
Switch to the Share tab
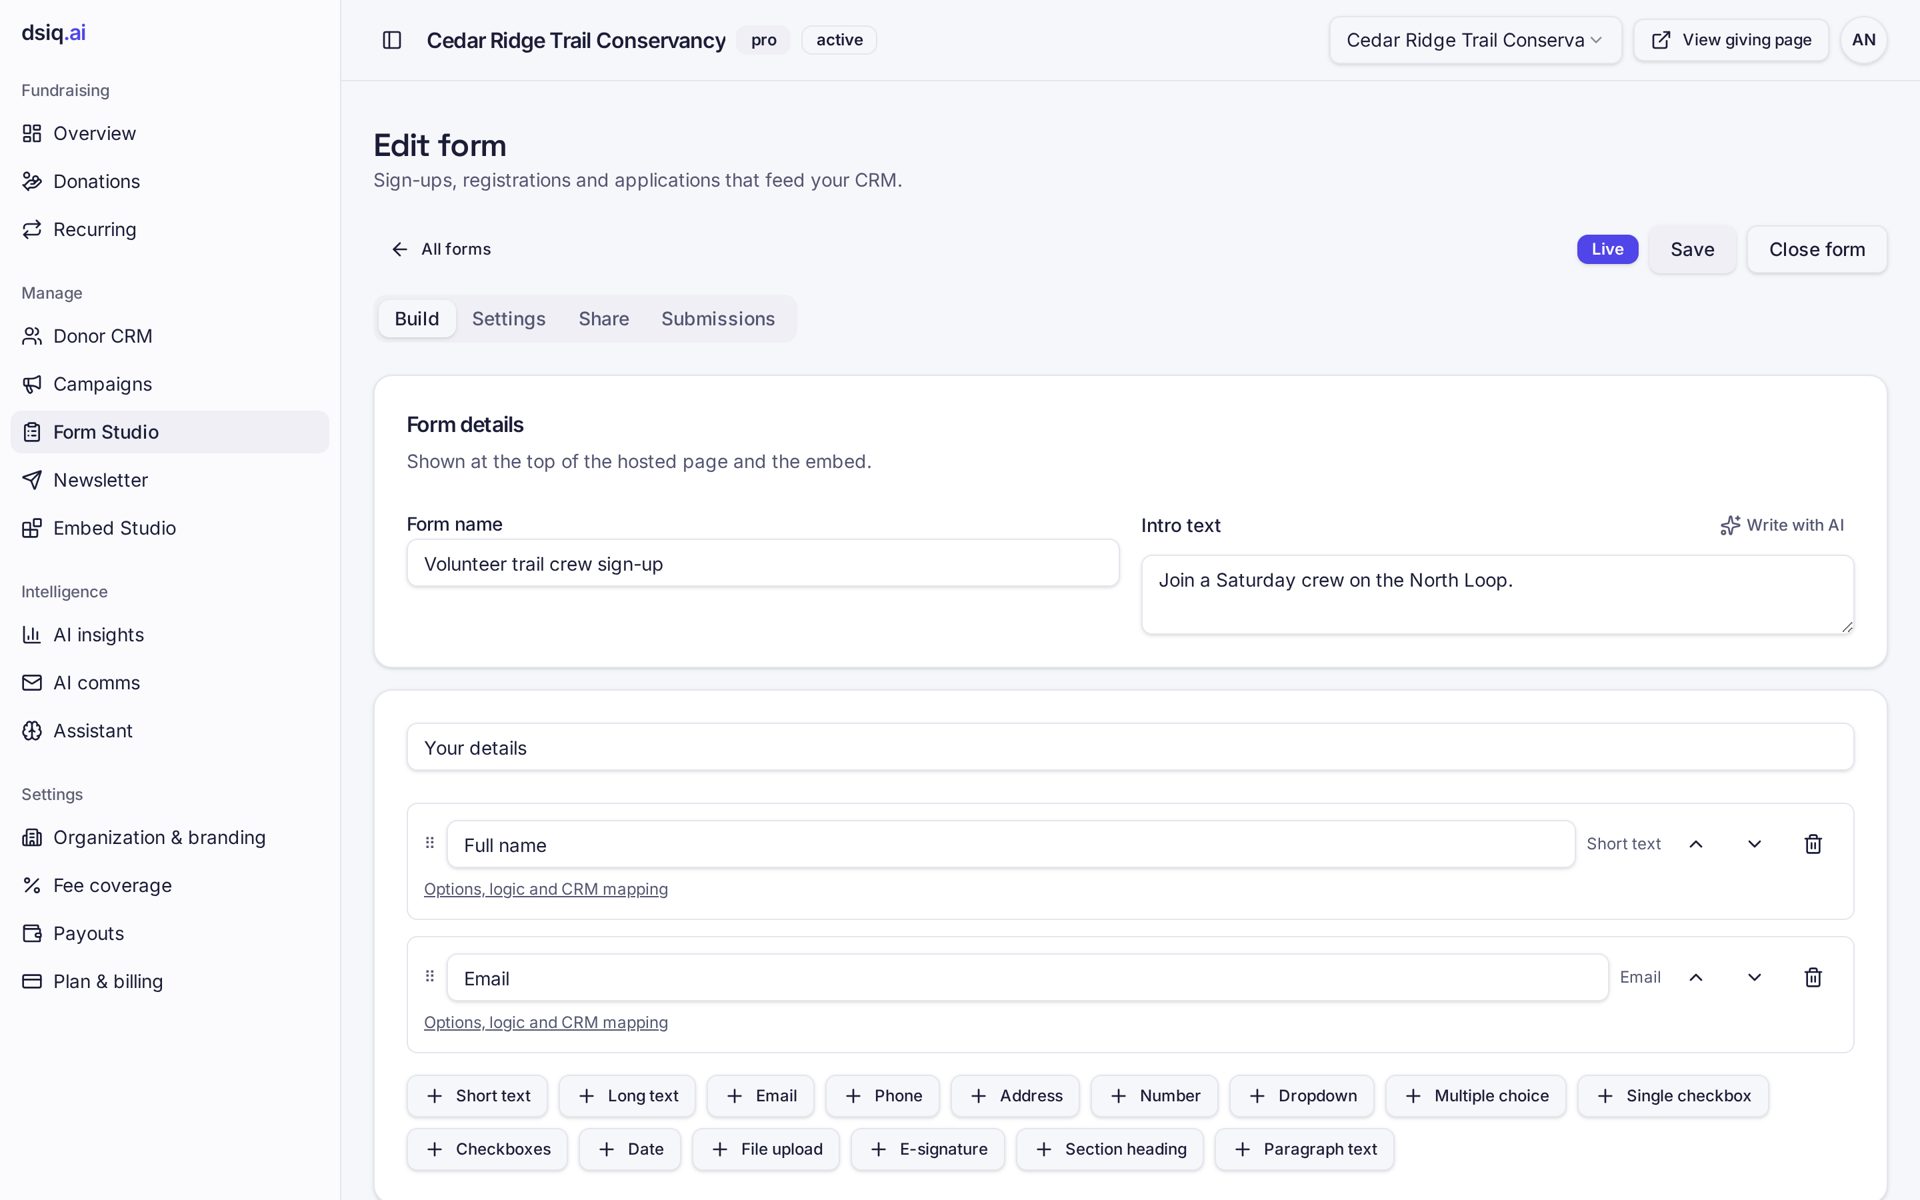pyautogui.click(x=604, y=319)
